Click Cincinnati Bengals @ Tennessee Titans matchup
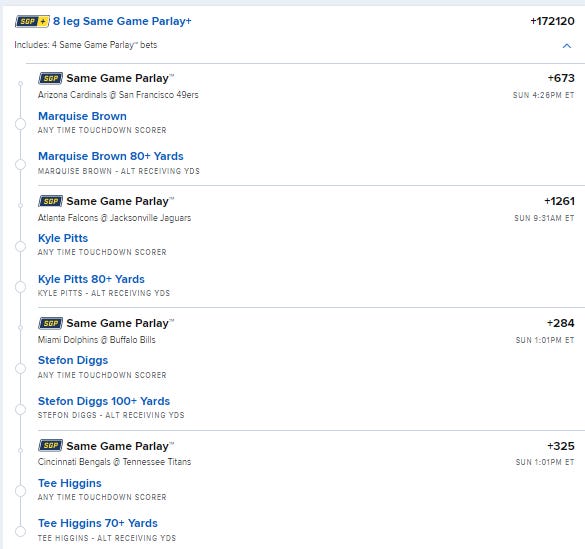This screenshot has width=585, height=549. coord(114,462)
